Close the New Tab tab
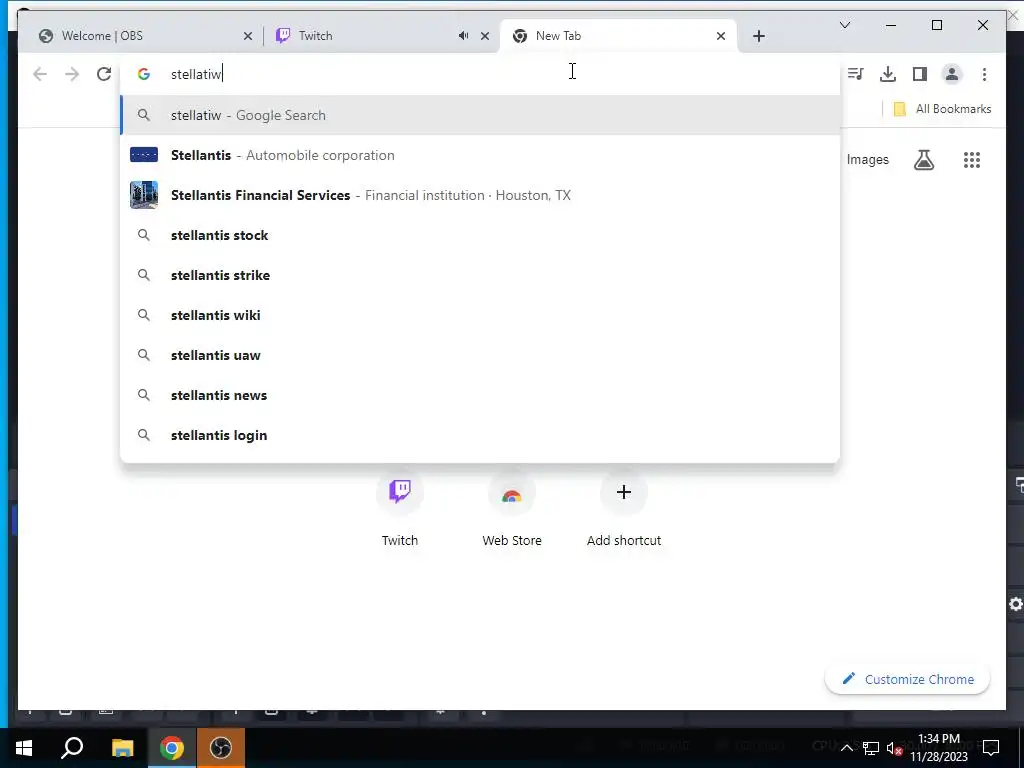This screenshot has width=1024, height=768. click(721, 36)
